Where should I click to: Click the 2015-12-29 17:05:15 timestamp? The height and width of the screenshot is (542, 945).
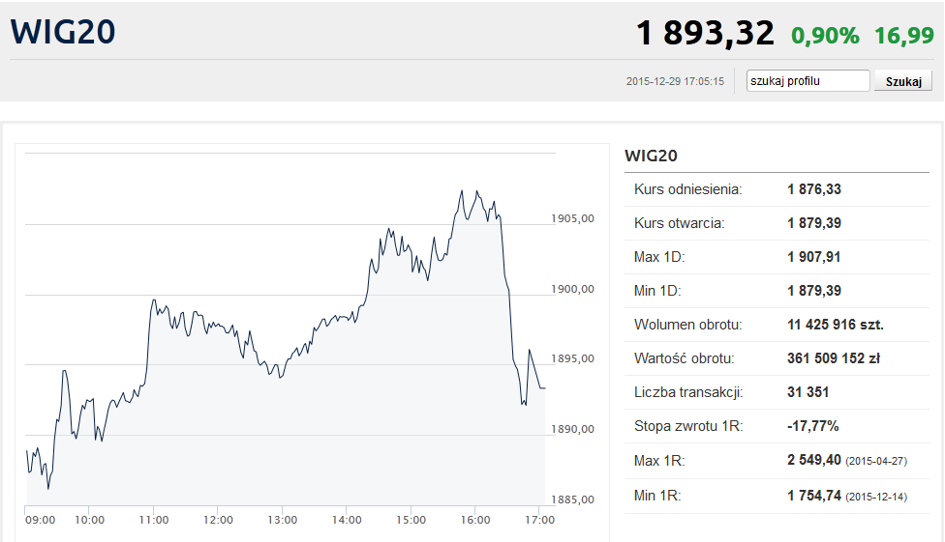point(675,81)
